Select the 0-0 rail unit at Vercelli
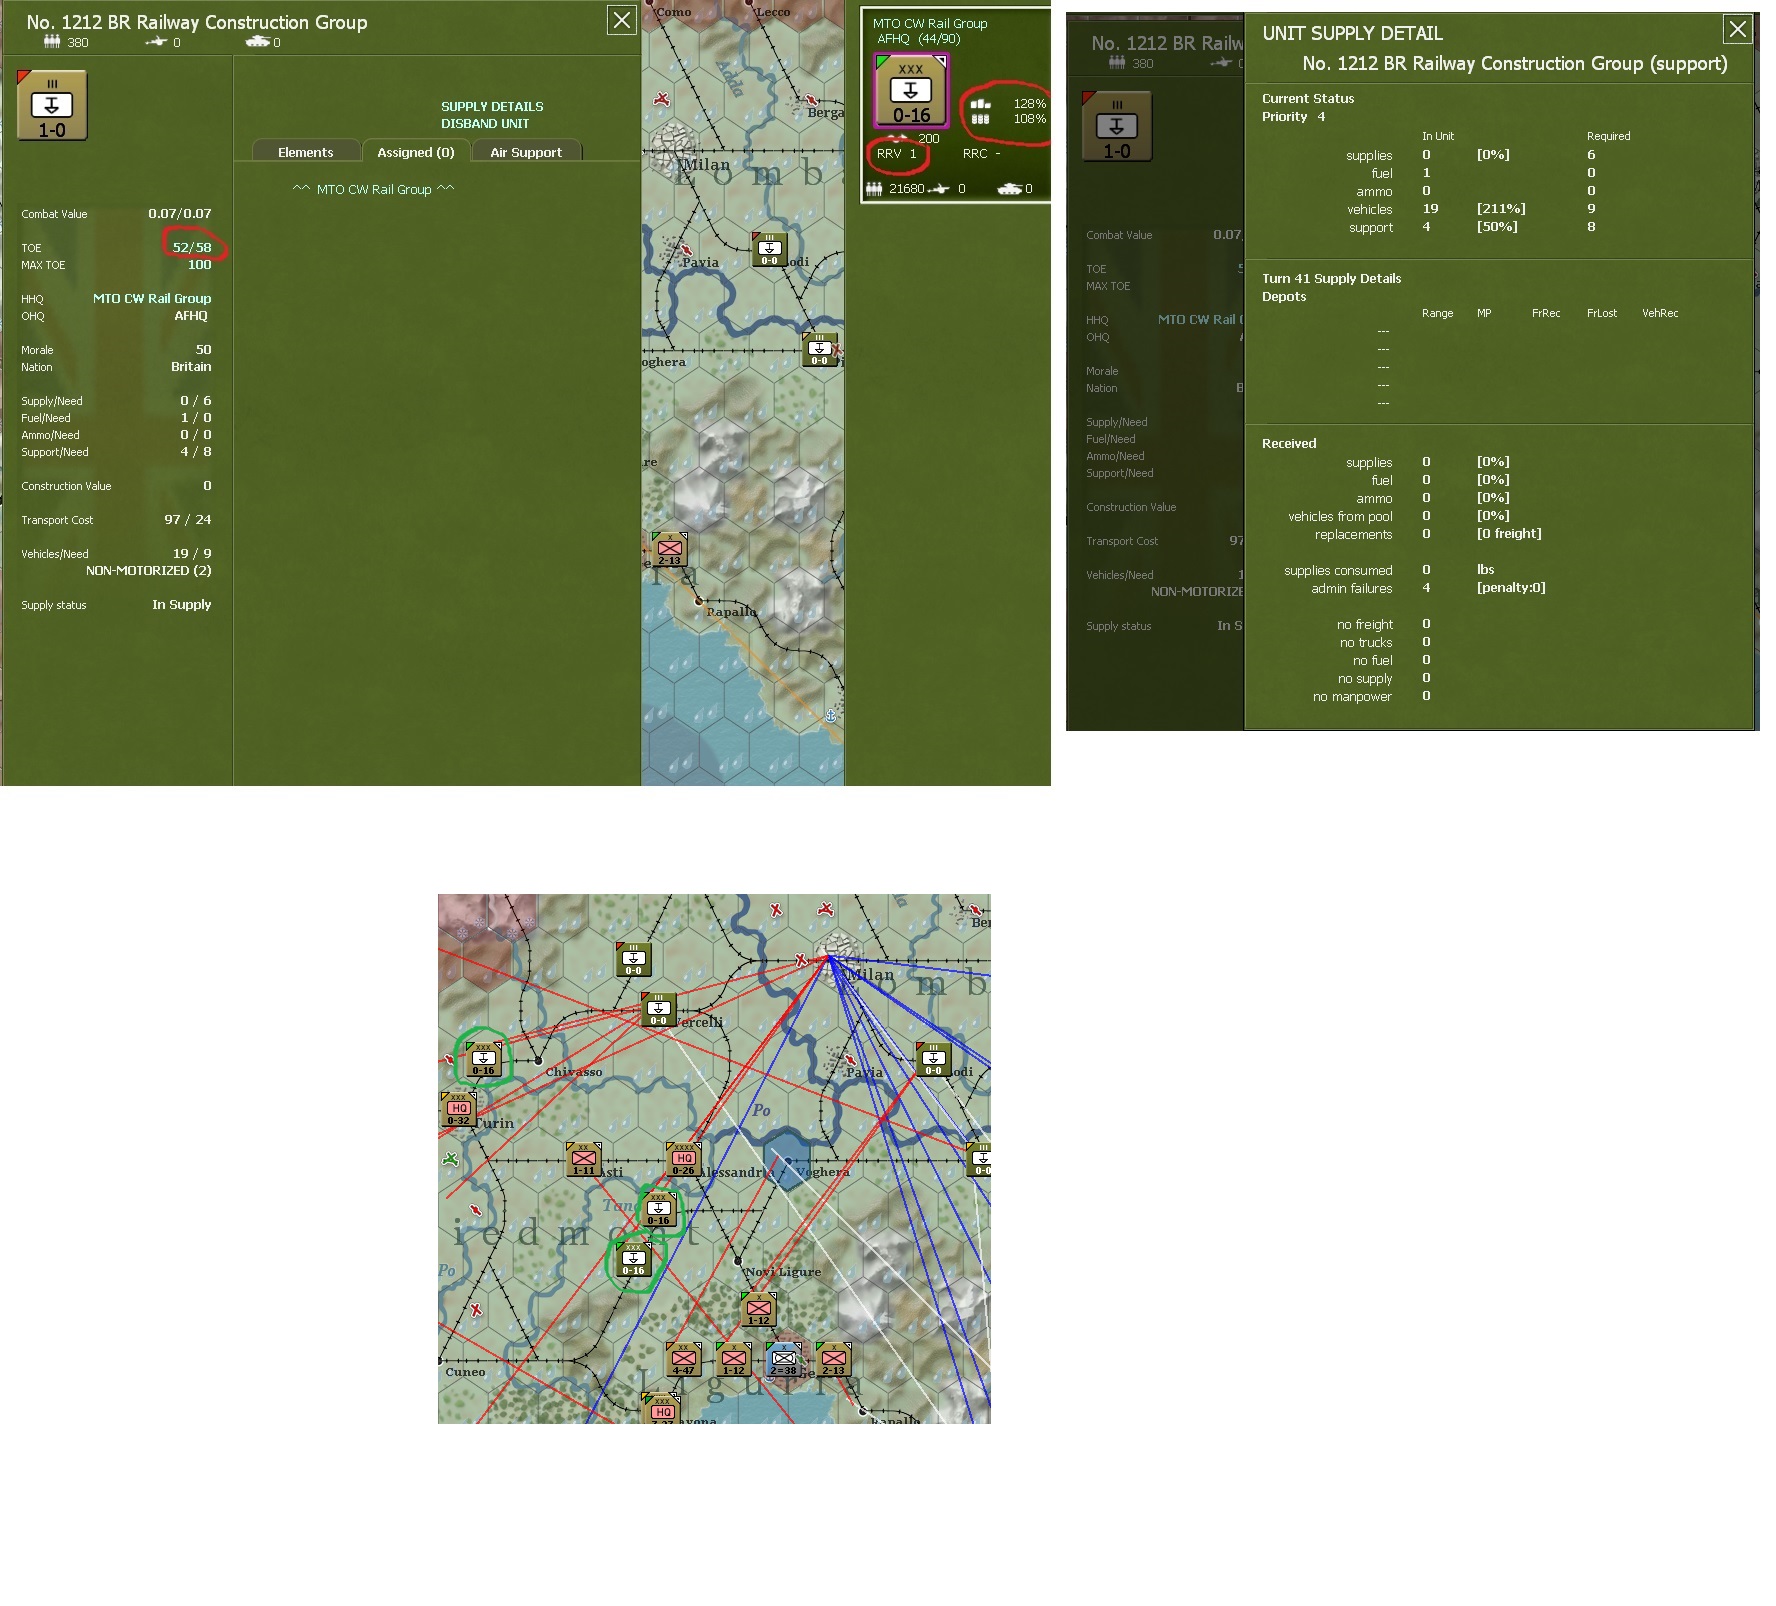1776x1606 pixels. [658, 1009]
